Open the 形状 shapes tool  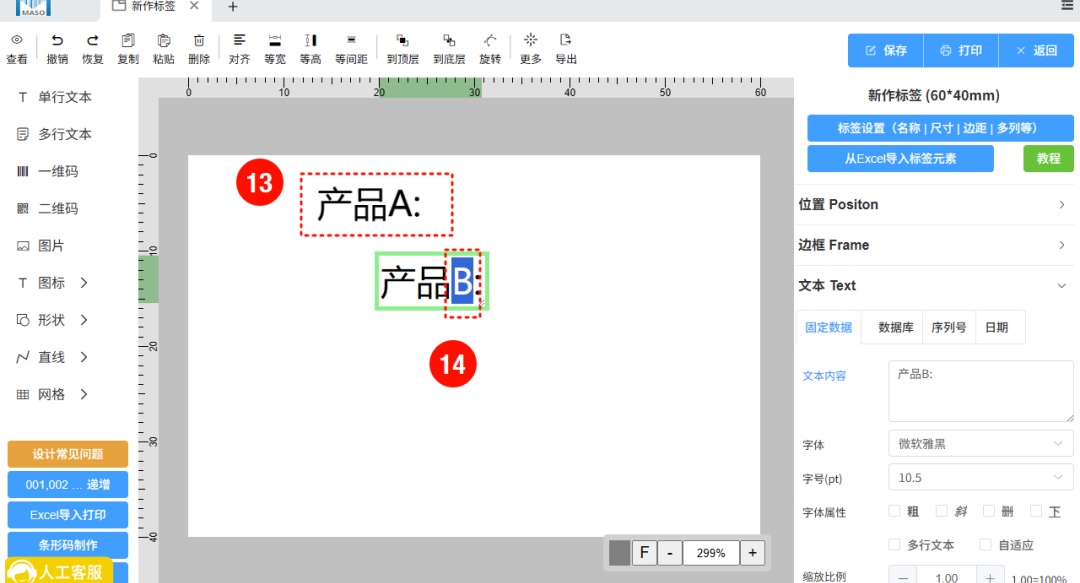[x=41, y=320]
